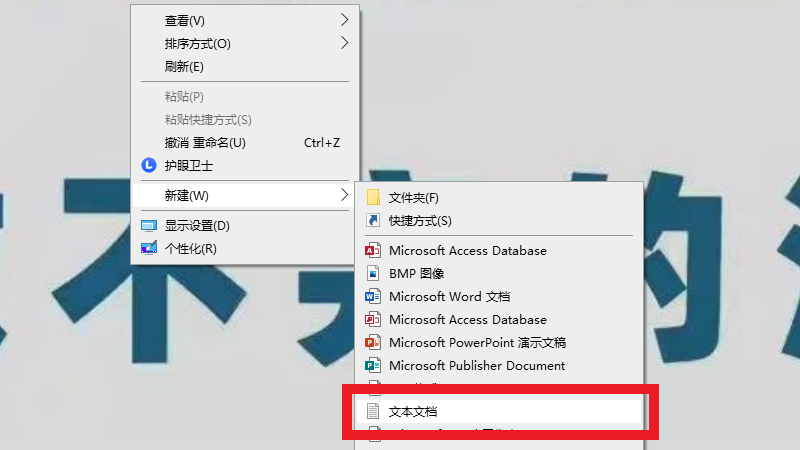
Task: Click the shortcut arrow icon for 快捷方式
Action: click(373, 220)
